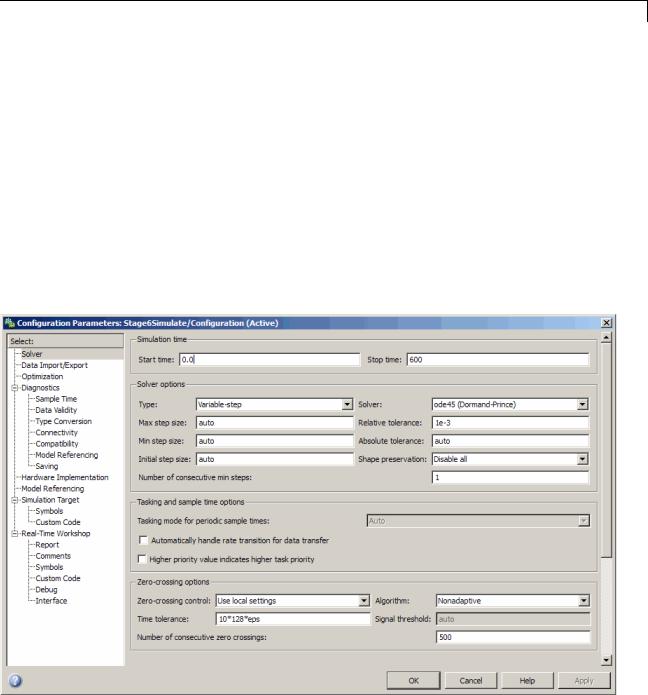Select the Real-Time Workshop tree item
The width and height of the screenshot is (648, 695).
(55, 534)
